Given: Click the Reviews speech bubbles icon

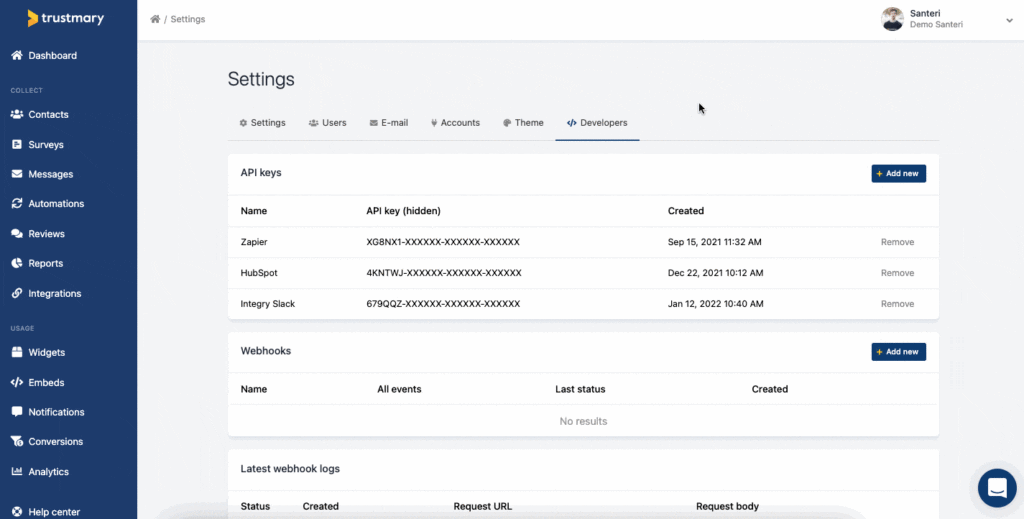Looking at the screenshot, I should click(x=17, y=234).
